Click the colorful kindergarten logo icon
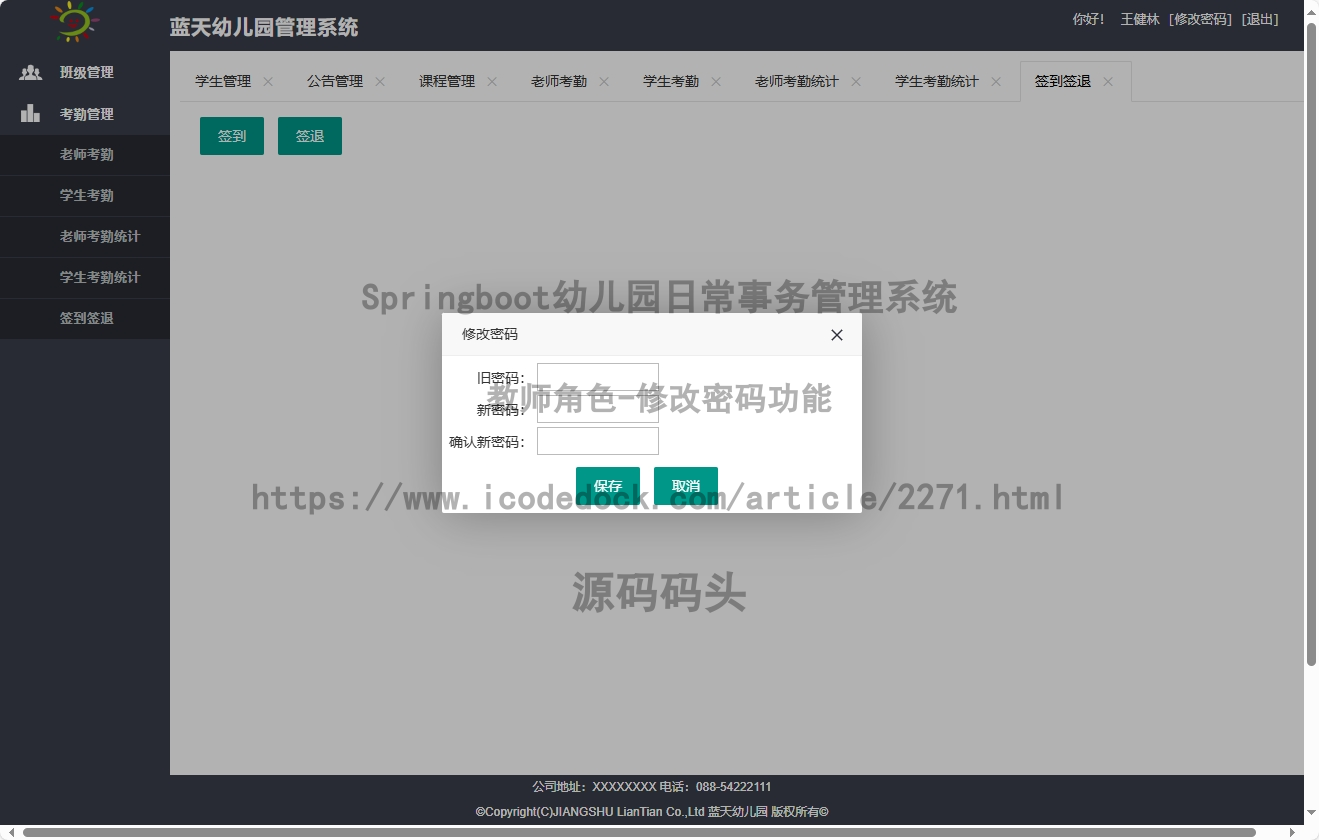1319x840 pixels. click(x=74, y=21)
